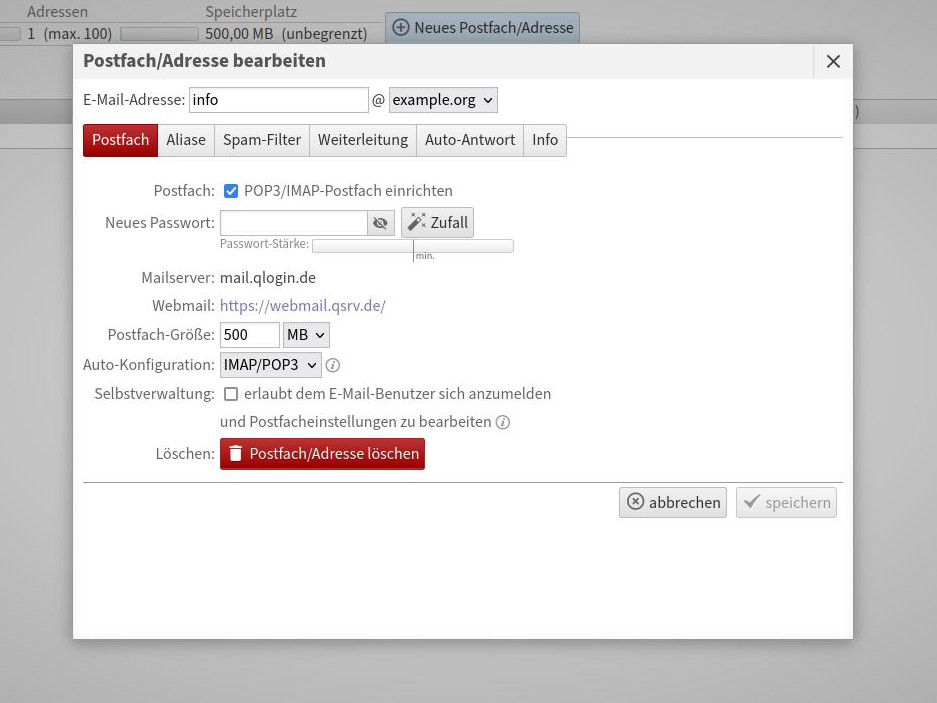Click the circled X icon inside abbrechen
Screen dimensions: 937x703
pyautogui.click(x=636, y=502)
